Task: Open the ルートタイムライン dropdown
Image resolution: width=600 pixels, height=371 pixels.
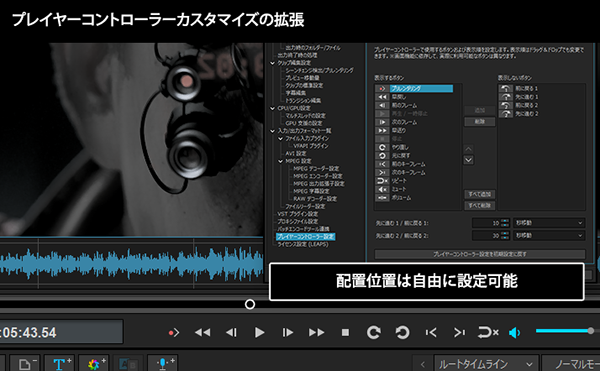Action: 486,364
